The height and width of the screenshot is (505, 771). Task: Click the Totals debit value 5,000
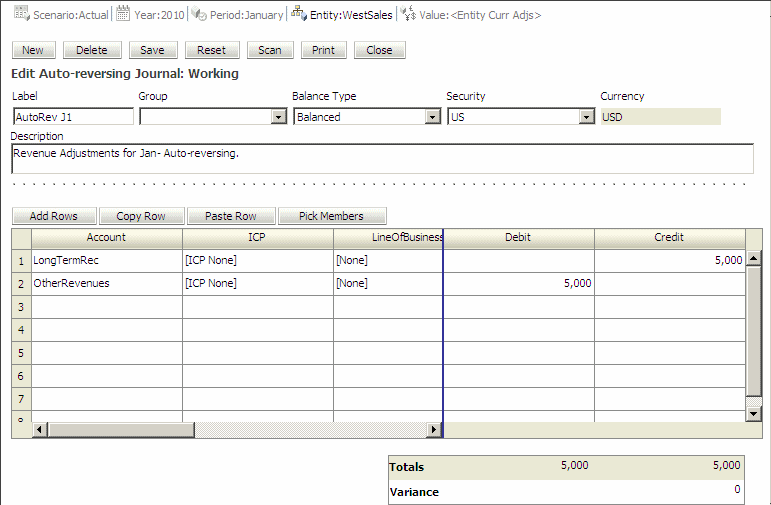[574, 465]
